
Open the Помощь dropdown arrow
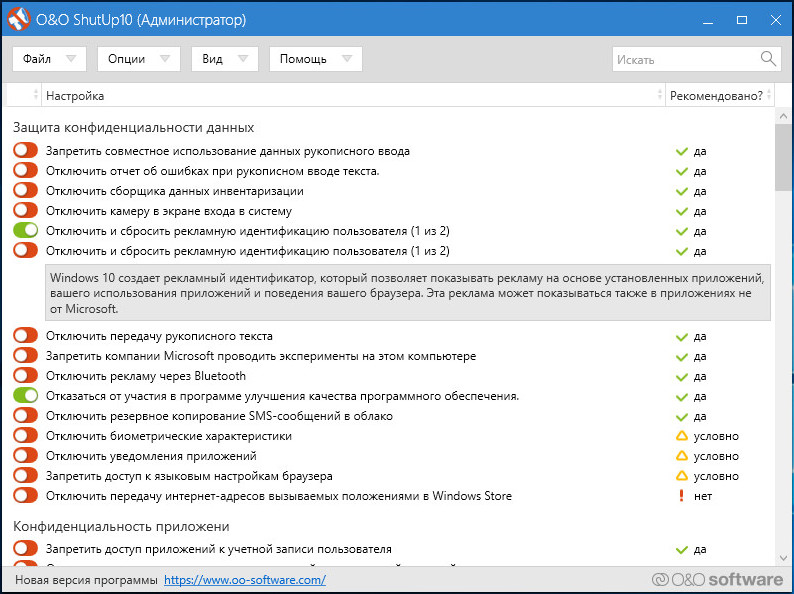click(346, 59)
